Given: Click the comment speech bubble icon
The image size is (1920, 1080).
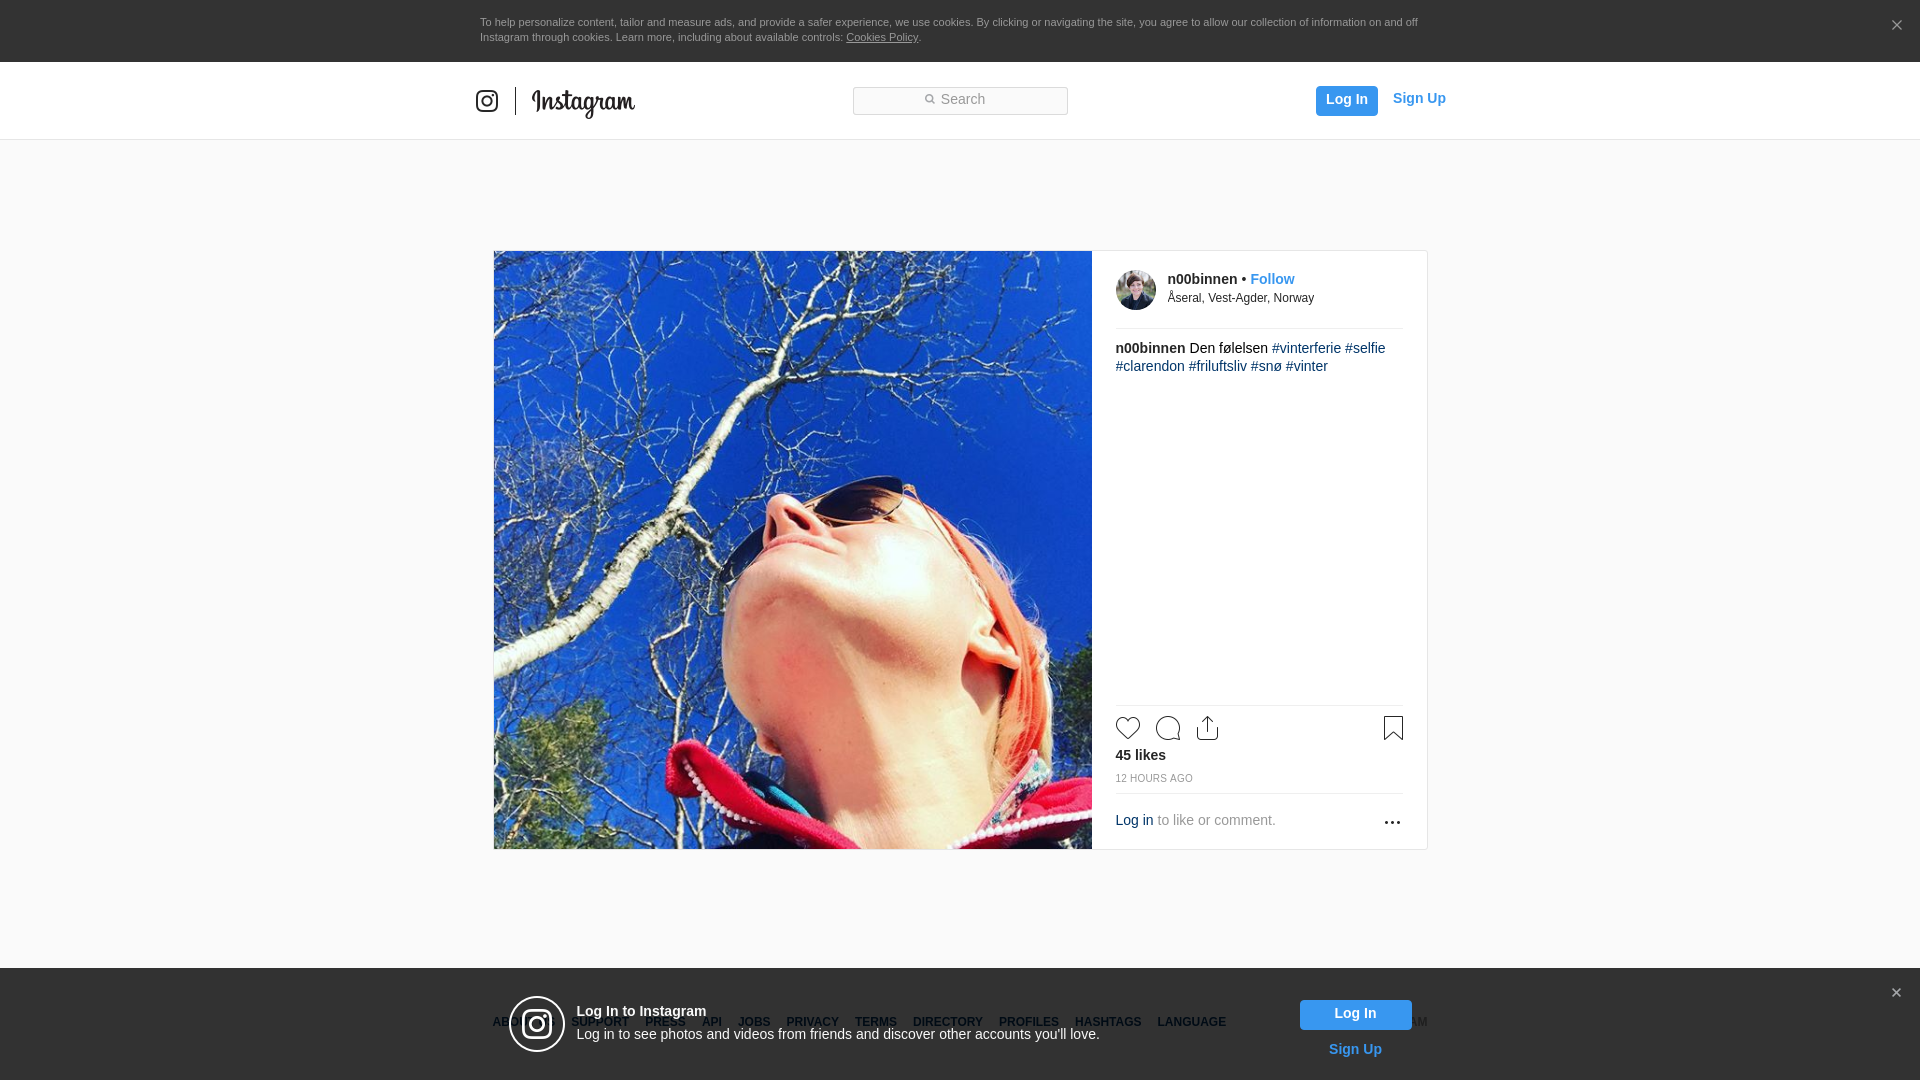Looking at the screenshot, I should point(1168,728).
